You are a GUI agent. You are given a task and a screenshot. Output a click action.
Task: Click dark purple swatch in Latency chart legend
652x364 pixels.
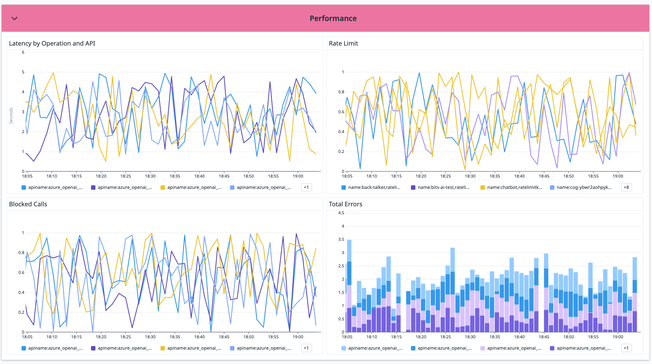[93, 188]
